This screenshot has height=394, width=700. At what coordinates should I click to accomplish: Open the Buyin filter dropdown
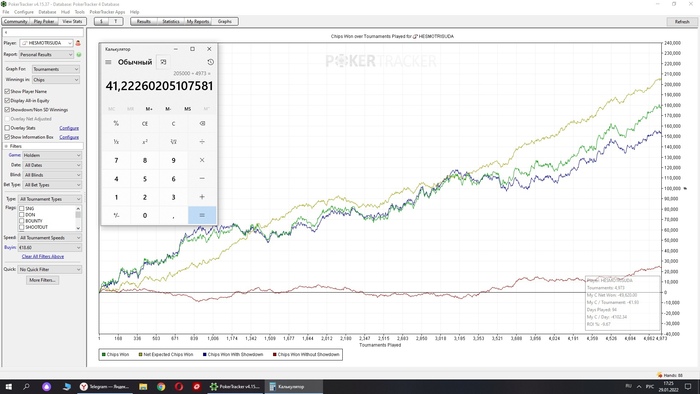[50, 248]
